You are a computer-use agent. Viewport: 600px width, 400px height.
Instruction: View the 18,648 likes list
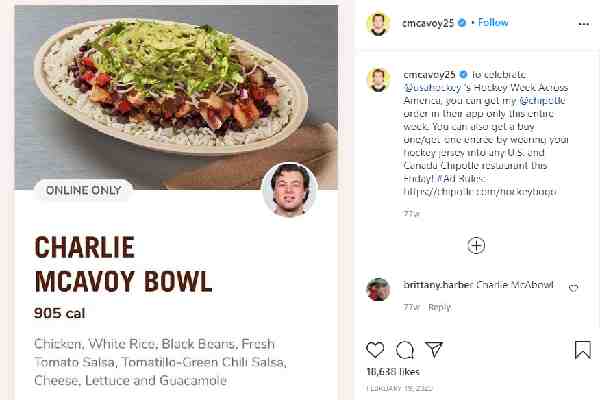(394, 370)
